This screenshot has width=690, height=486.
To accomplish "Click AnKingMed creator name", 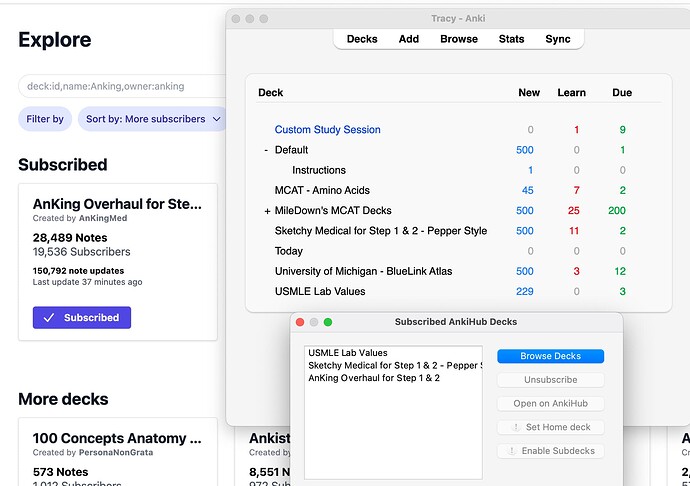I will coord(103,218).
